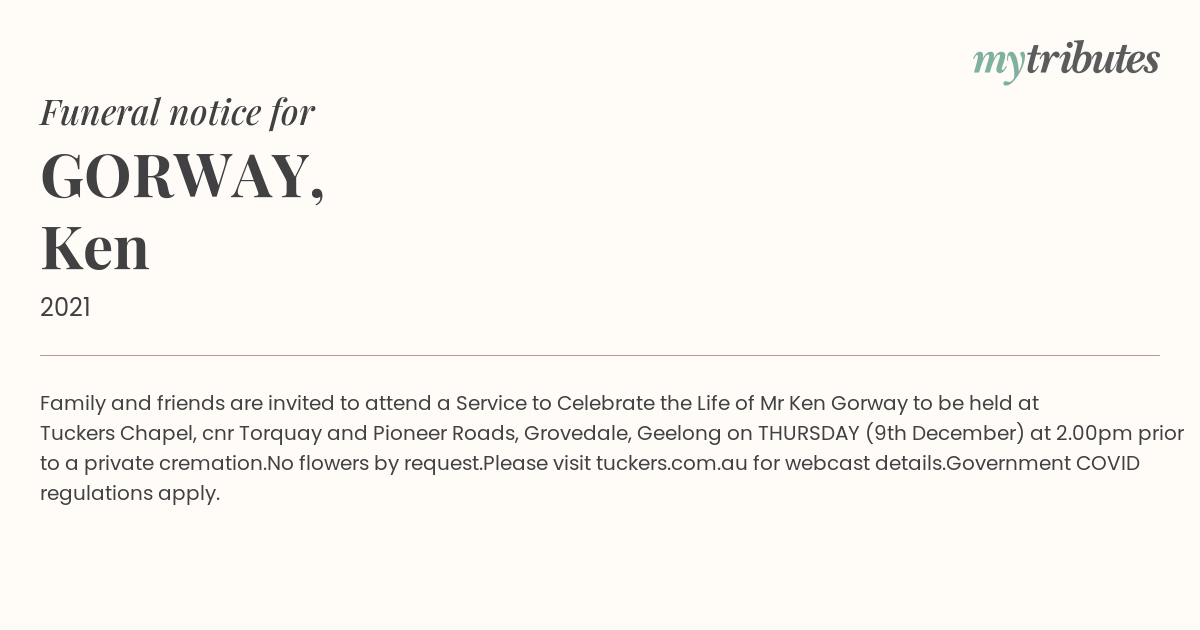The image size is (1200, 630).
Task: Click the horizontal divider line
Action: pyautogui.click(x=600, y=355)
